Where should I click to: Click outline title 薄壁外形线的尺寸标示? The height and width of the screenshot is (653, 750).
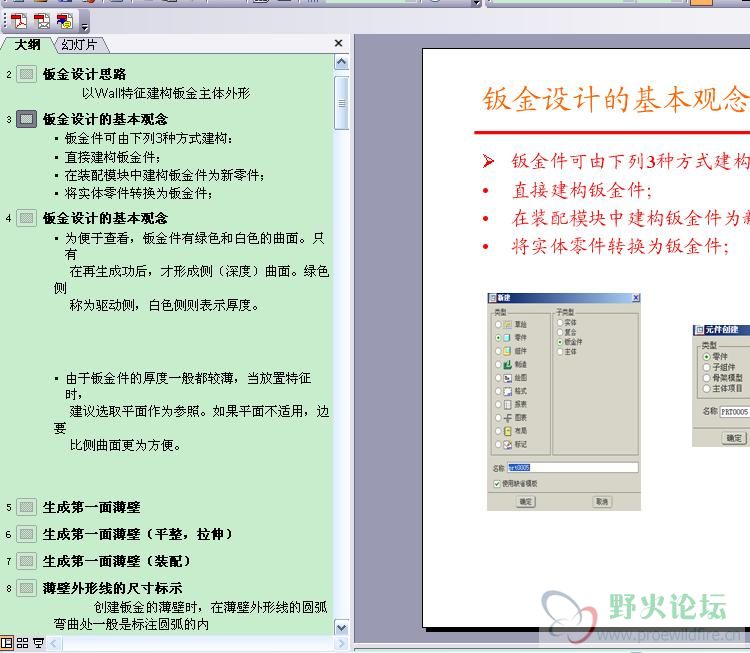point(112,588)
